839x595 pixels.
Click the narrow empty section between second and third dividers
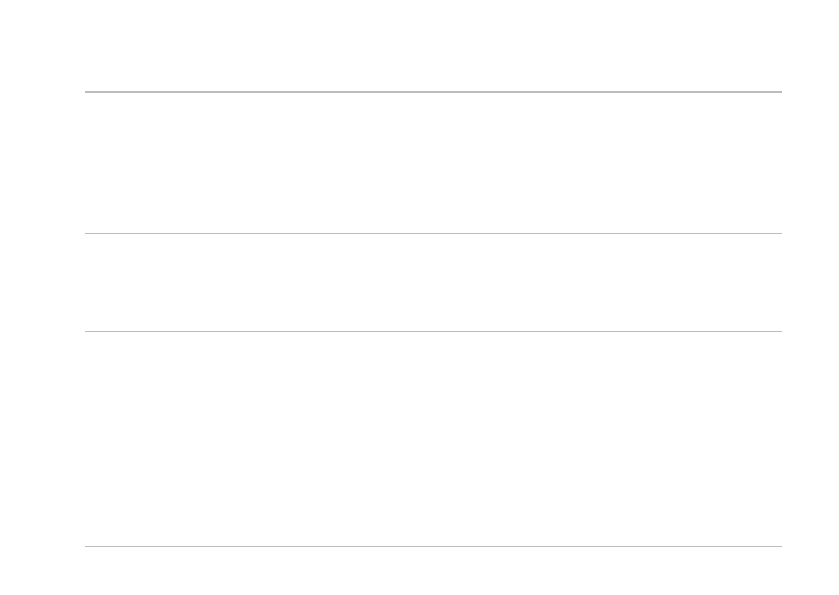click(x=432, y=283)
